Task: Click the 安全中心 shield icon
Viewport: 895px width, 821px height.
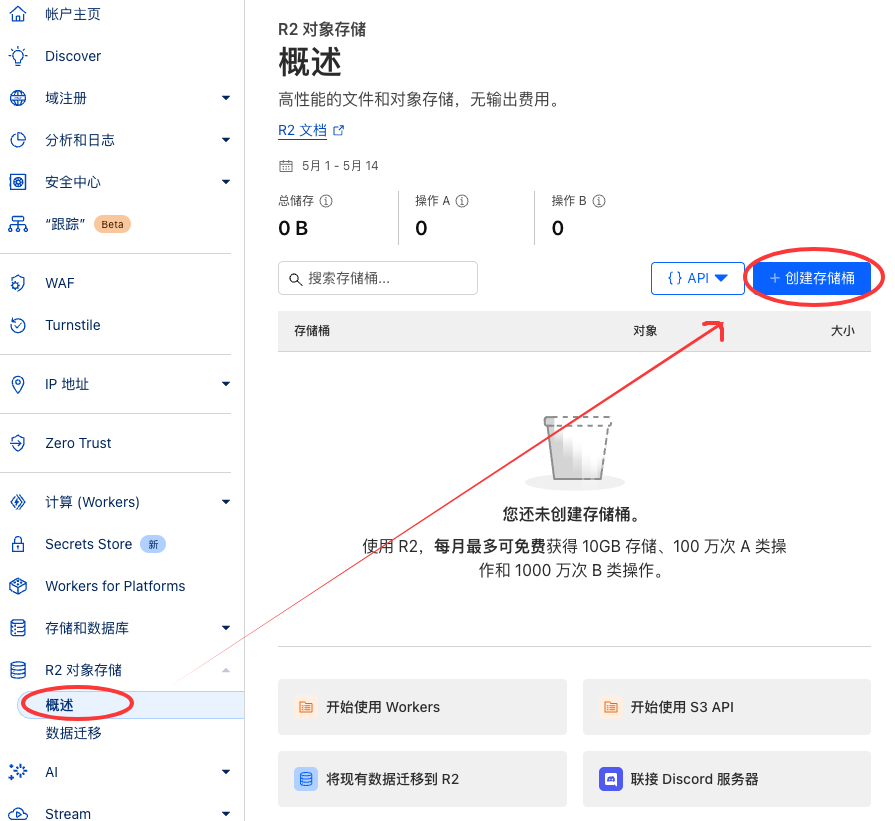Action: point(18,182)
